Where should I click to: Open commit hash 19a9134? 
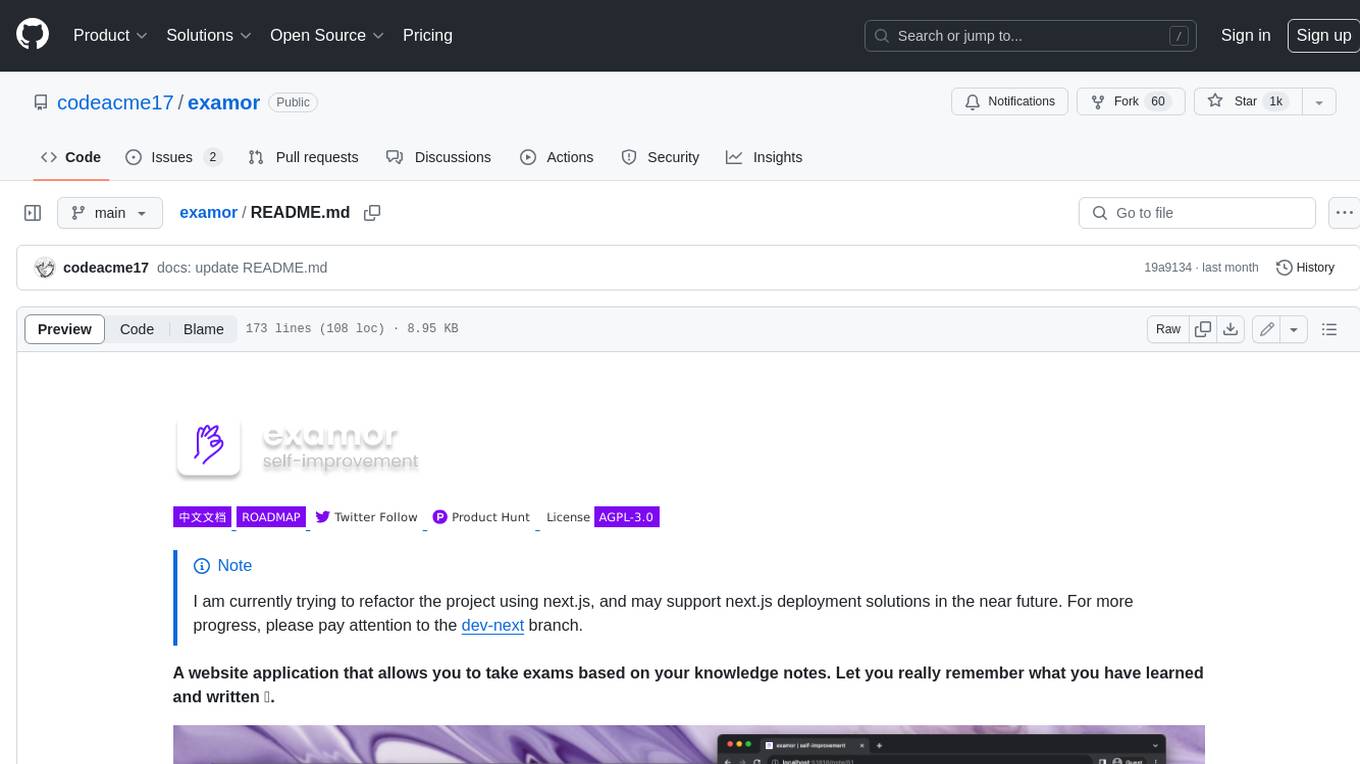[x=1168, y=268]
